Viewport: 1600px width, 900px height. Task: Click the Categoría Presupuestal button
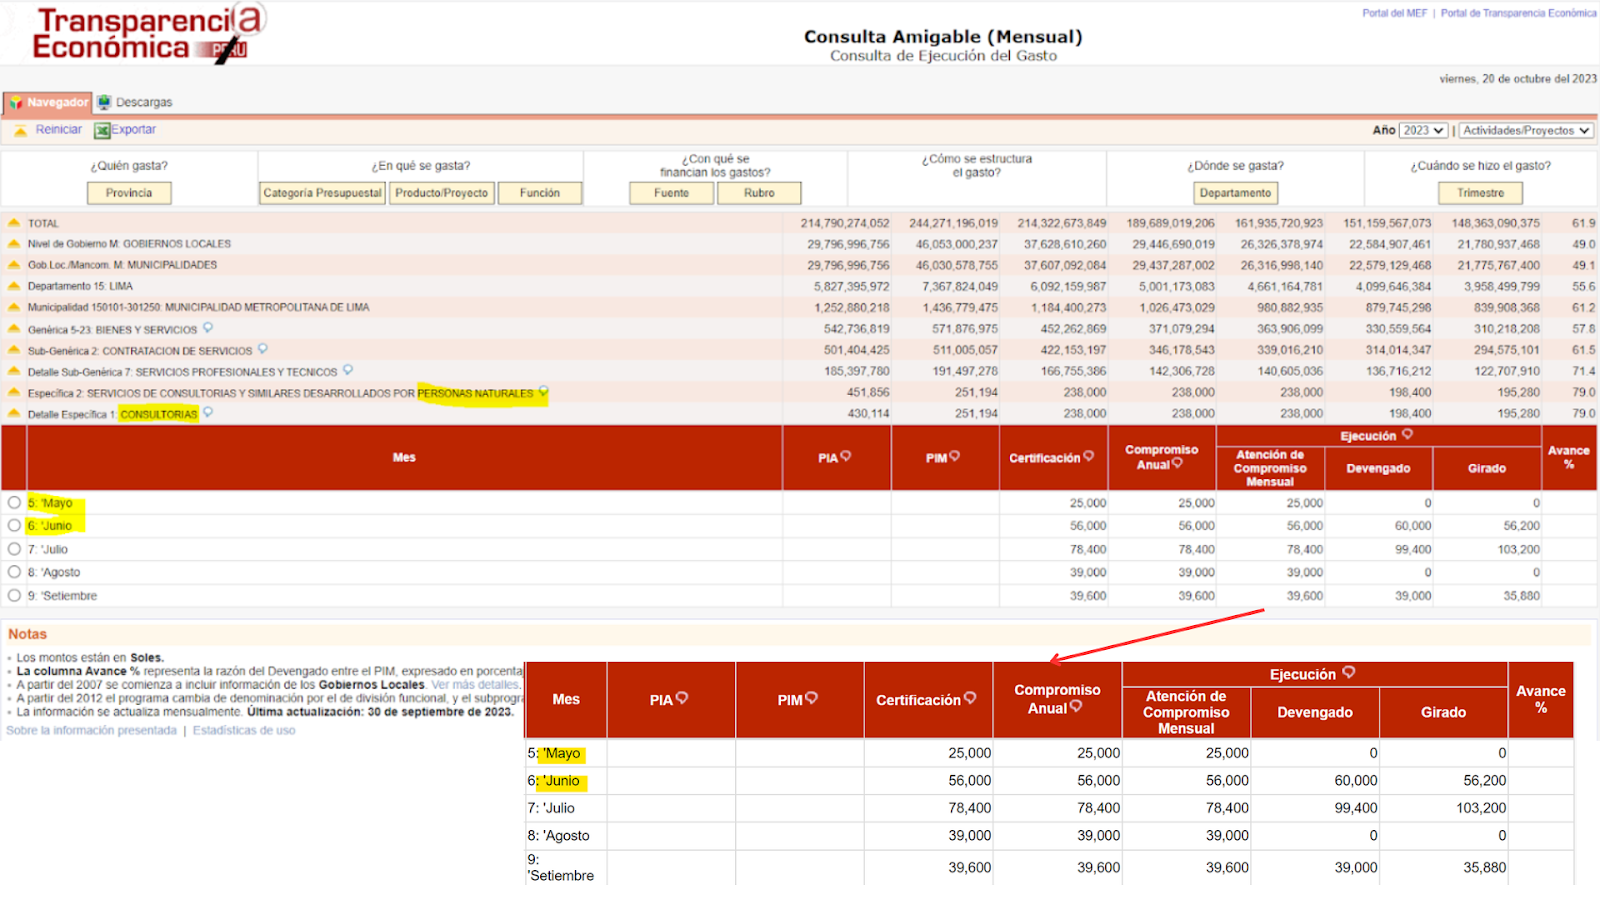tap(322, 193)
